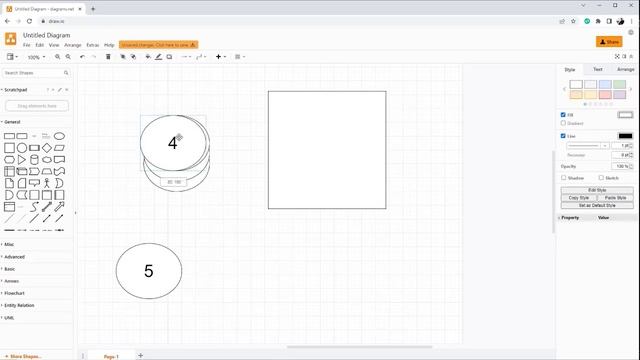Apply the blue style preset swatch

(x=605, y=84)
